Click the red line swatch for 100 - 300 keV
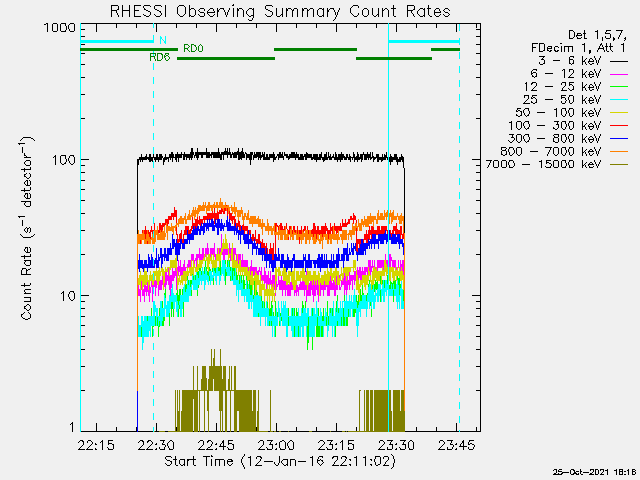Image resolution: width=640 pixels, height=480 pixels. pos(619,126)
